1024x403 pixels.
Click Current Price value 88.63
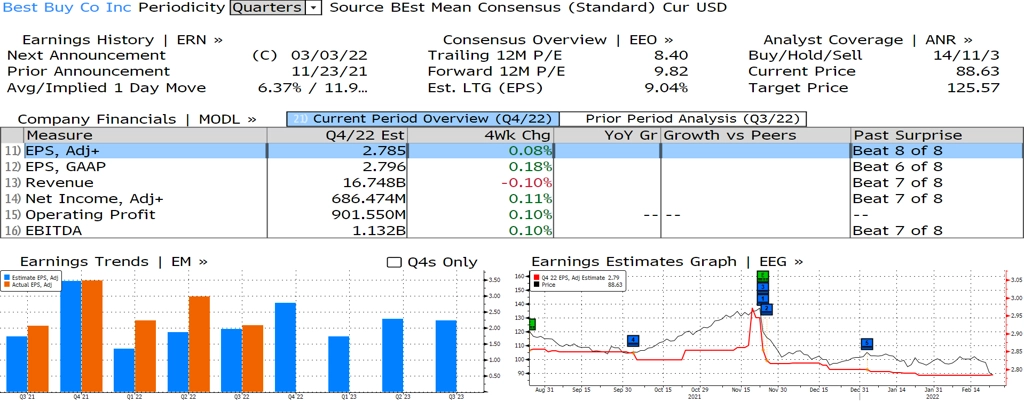pos(980,71)
